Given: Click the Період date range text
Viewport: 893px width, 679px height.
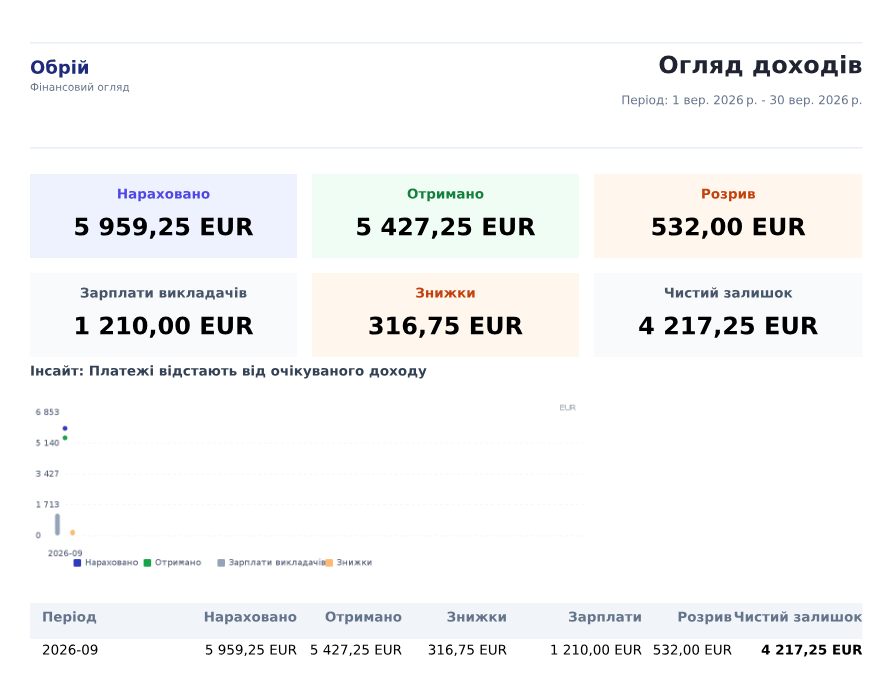Looking at the screenshot, I should 742,100.
